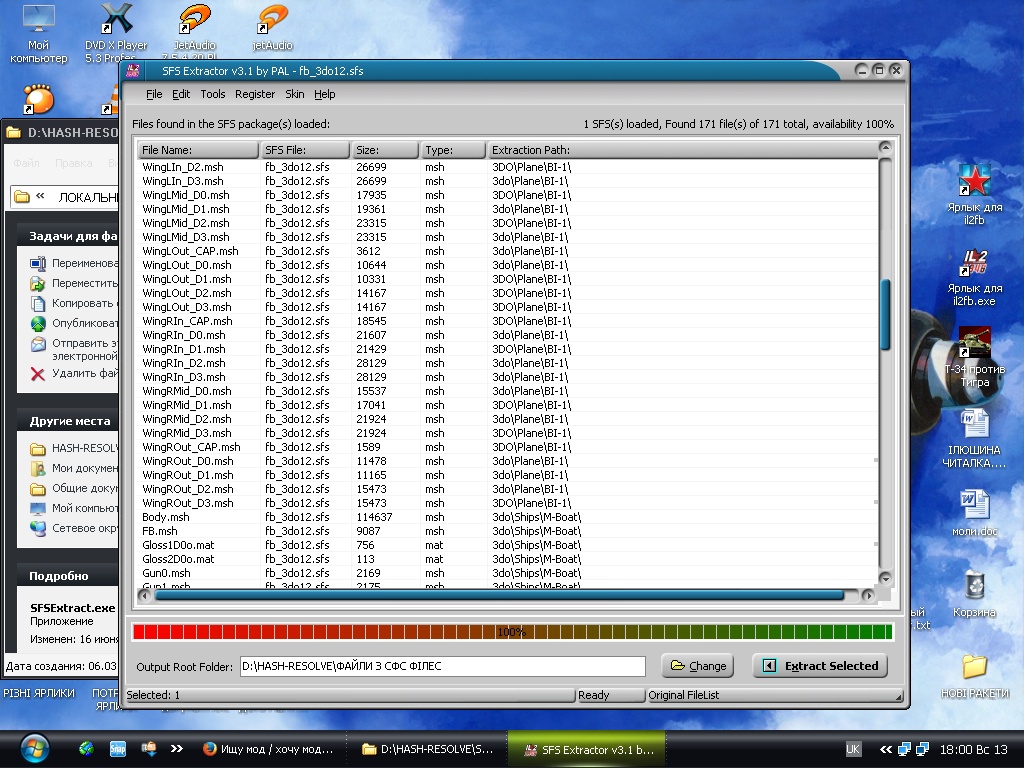Expand the quick launch chevron on the taskbar
The height and width of the screenshot is (768, 1024).
coord(177,749)
